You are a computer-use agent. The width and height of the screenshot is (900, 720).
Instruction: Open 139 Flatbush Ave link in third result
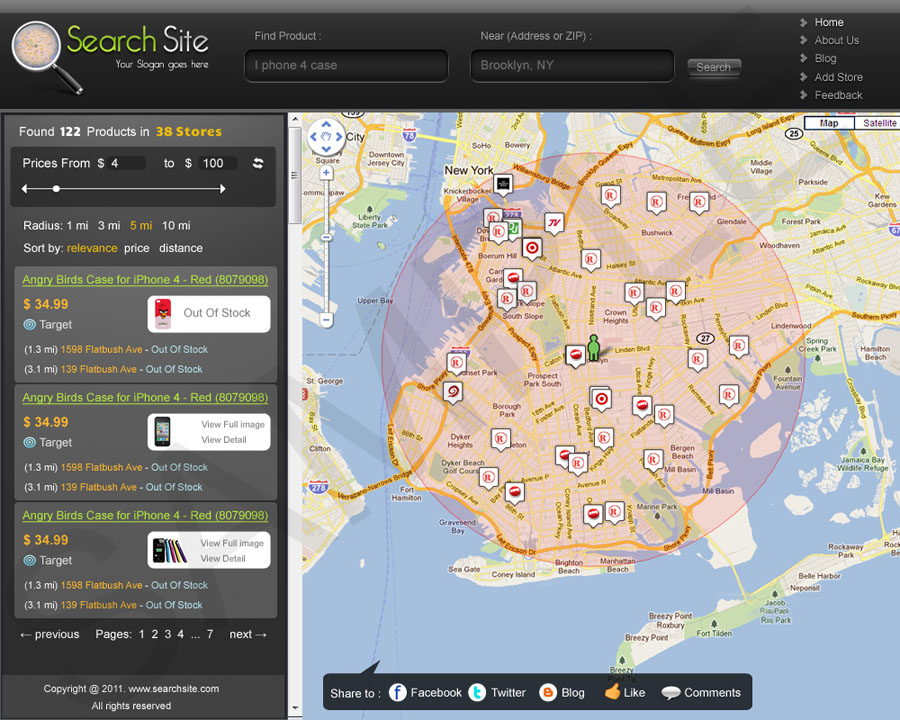point(99,605)
